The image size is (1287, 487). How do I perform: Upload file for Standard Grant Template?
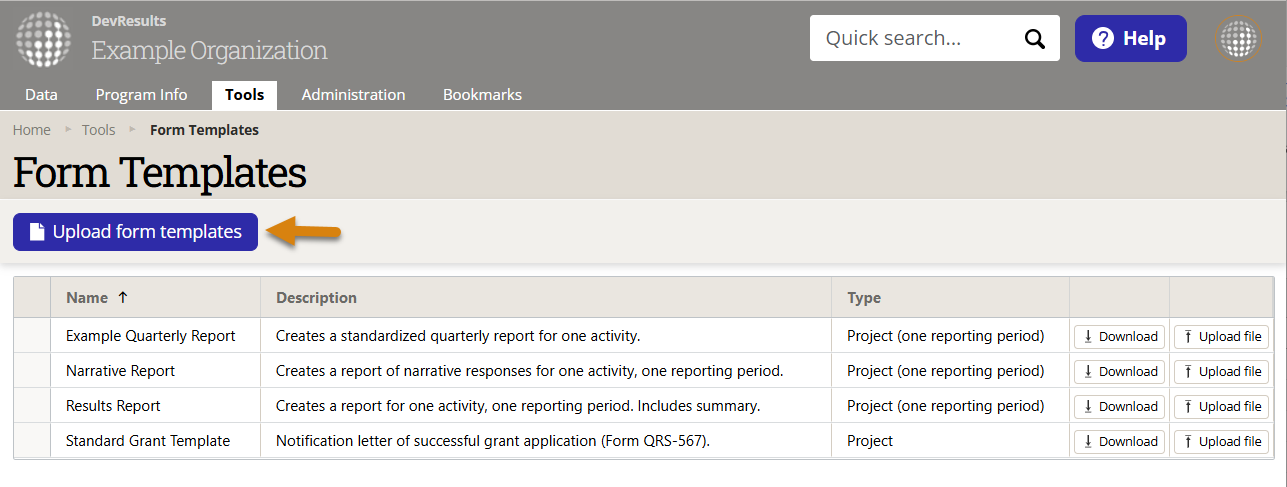point(1221,441)
